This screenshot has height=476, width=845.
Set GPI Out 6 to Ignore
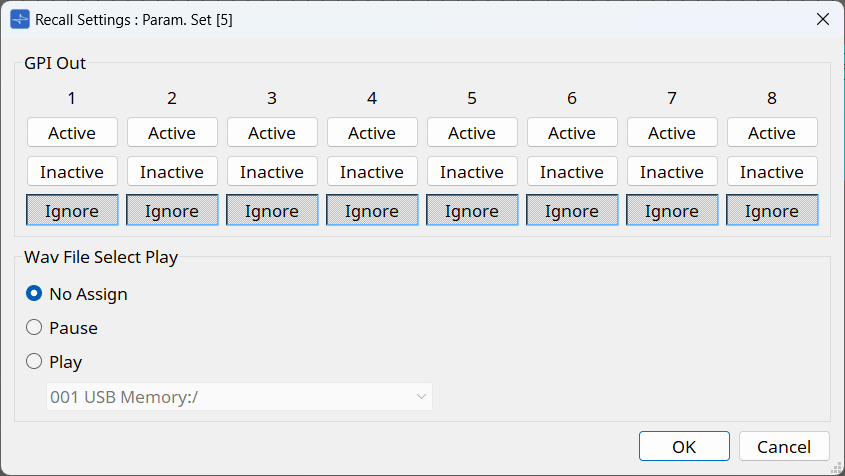(x=572, y=211)
